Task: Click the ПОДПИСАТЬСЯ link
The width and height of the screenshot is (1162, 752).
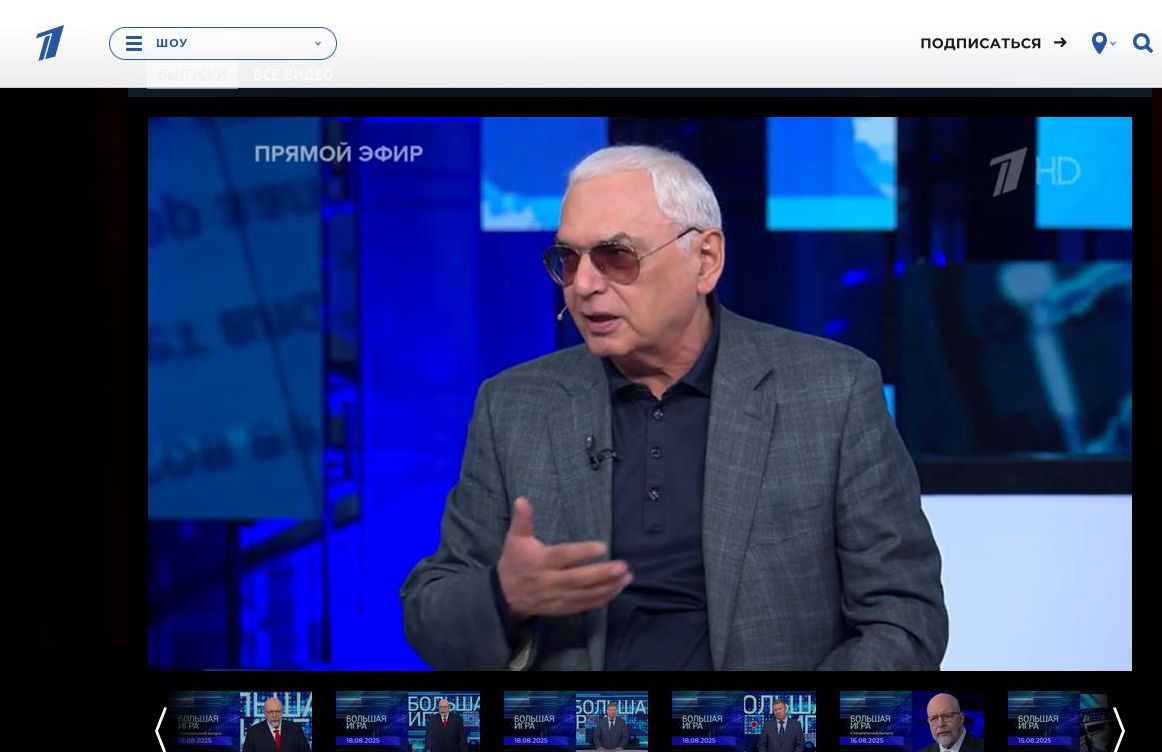Action: pyautogui.click(x=980, y=43)
